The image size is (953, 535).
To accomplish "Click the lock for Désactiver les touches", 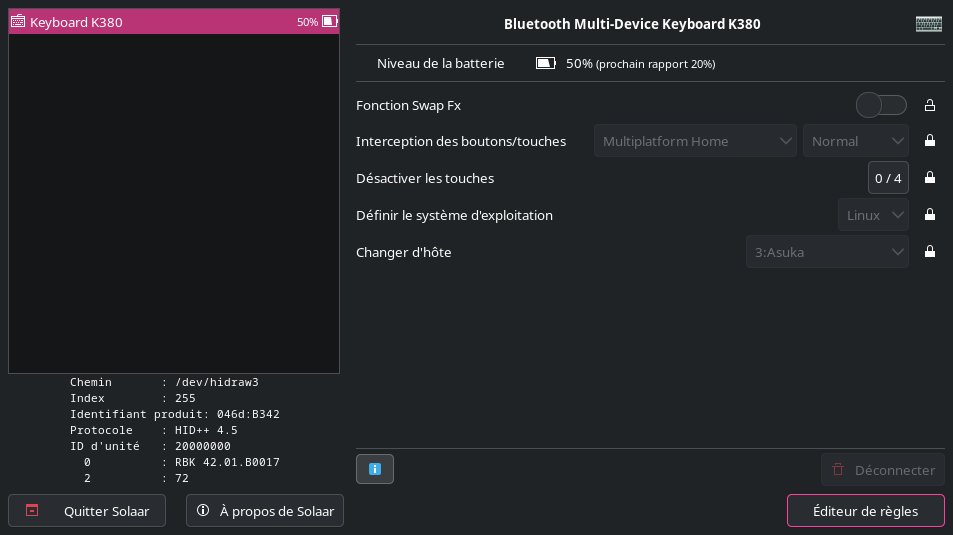I will coord(930,178).
